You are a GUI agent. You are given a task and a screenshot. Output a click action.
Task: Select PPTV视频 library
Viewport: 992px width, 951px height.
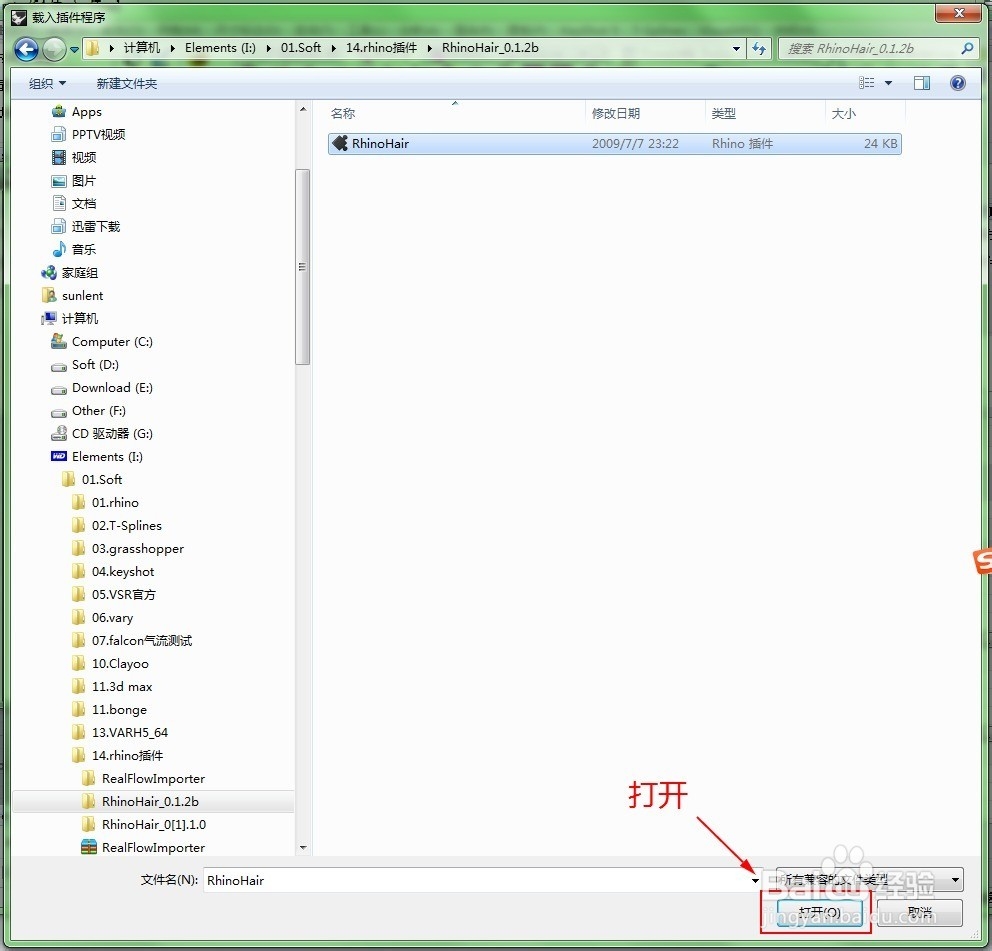pyautogui.click(x=98, y=135)
